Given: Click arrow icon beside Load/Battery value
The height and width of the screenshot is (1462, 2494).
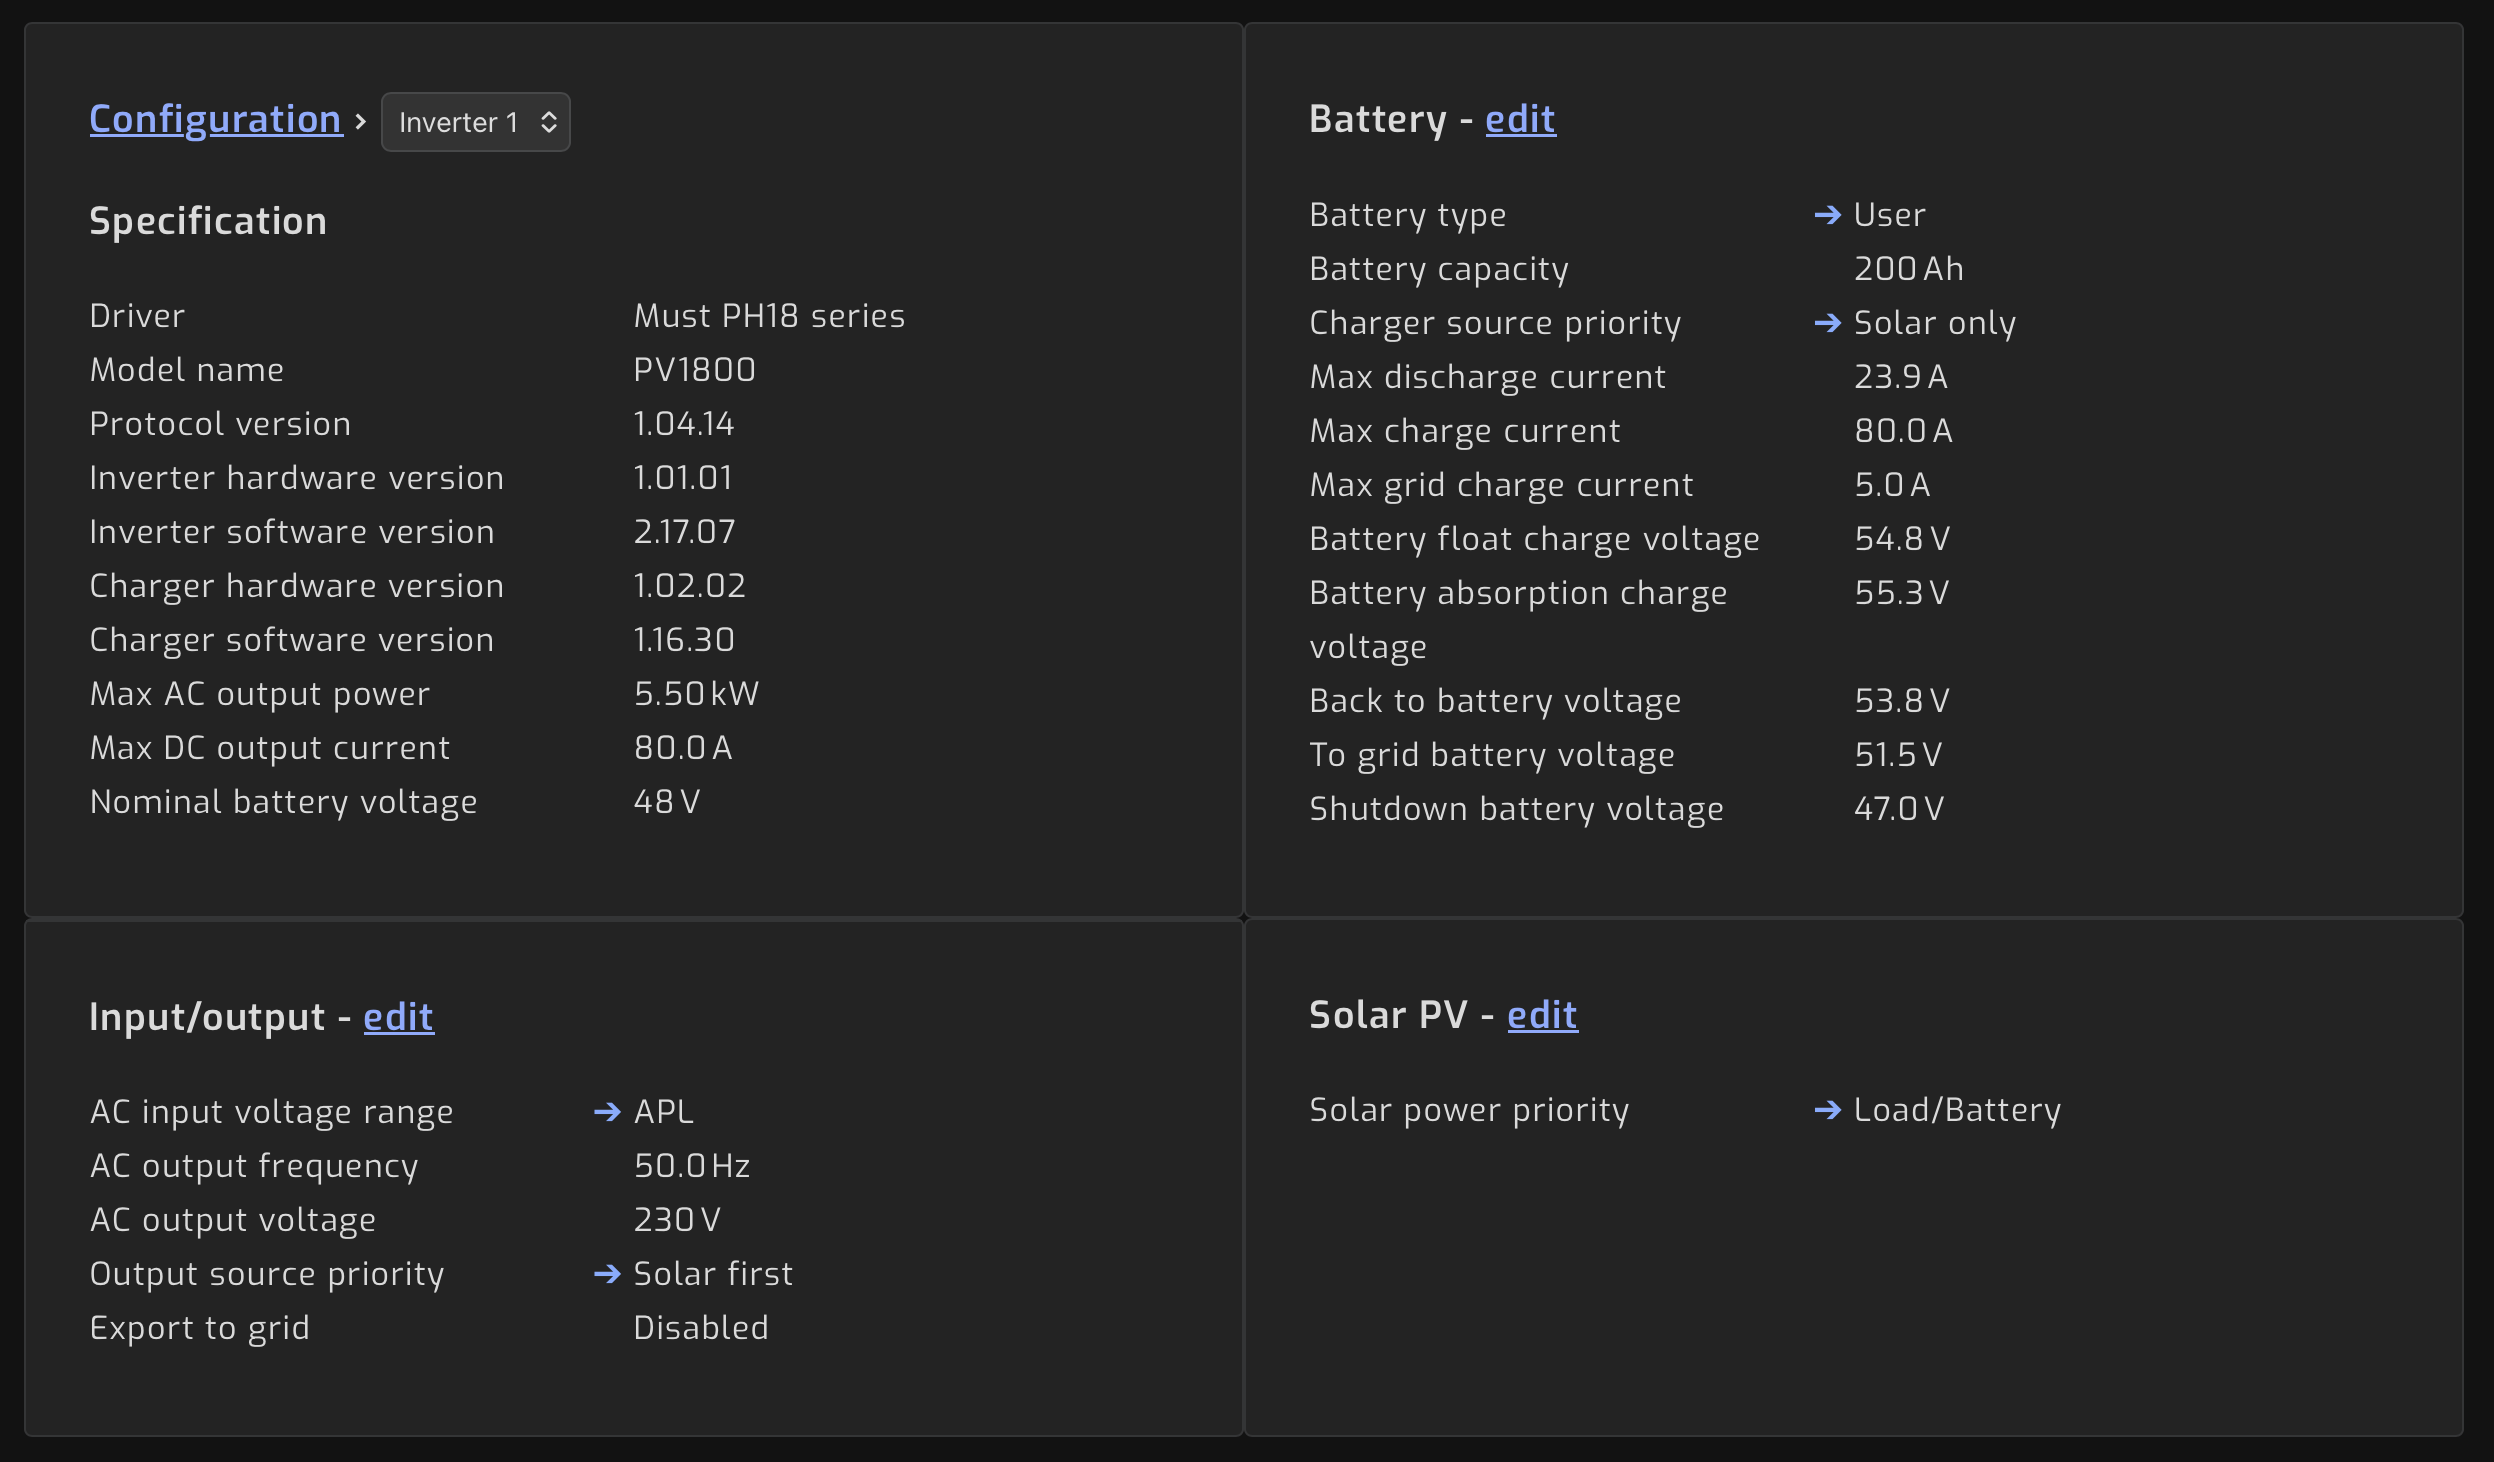Looking at the screenshot, I should point(1827,1110).
